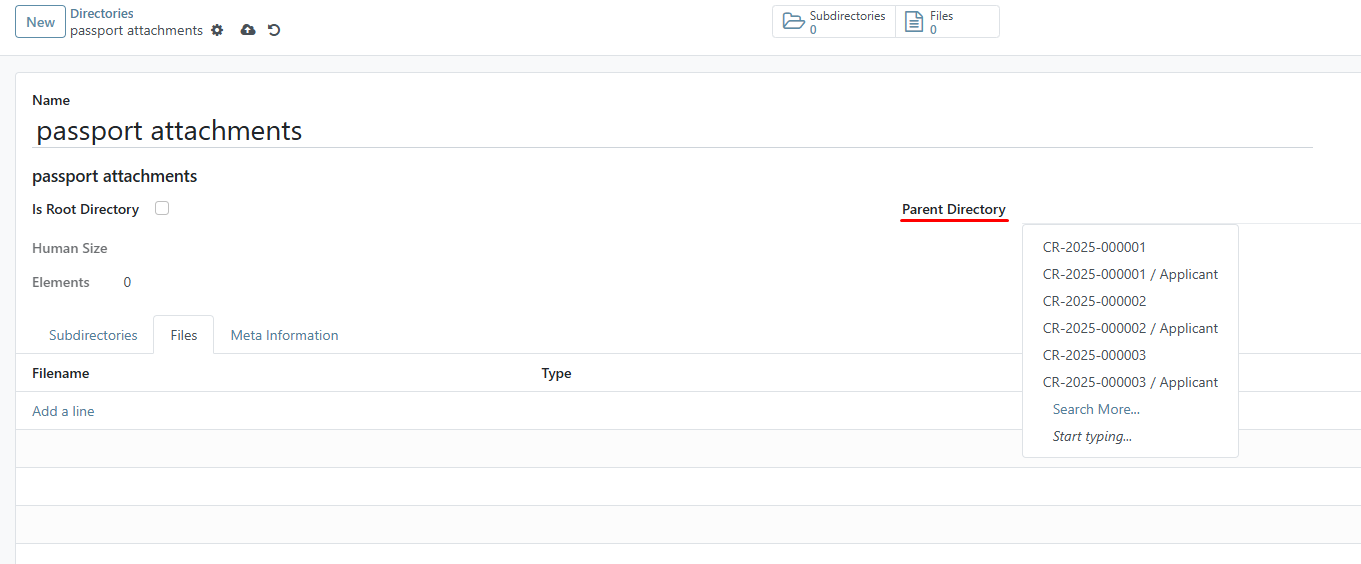Open the Meta Information tab
Image resolution: width=1361 pixels, height=564 pixels.
pyautogui.click(x=285, y=335)
